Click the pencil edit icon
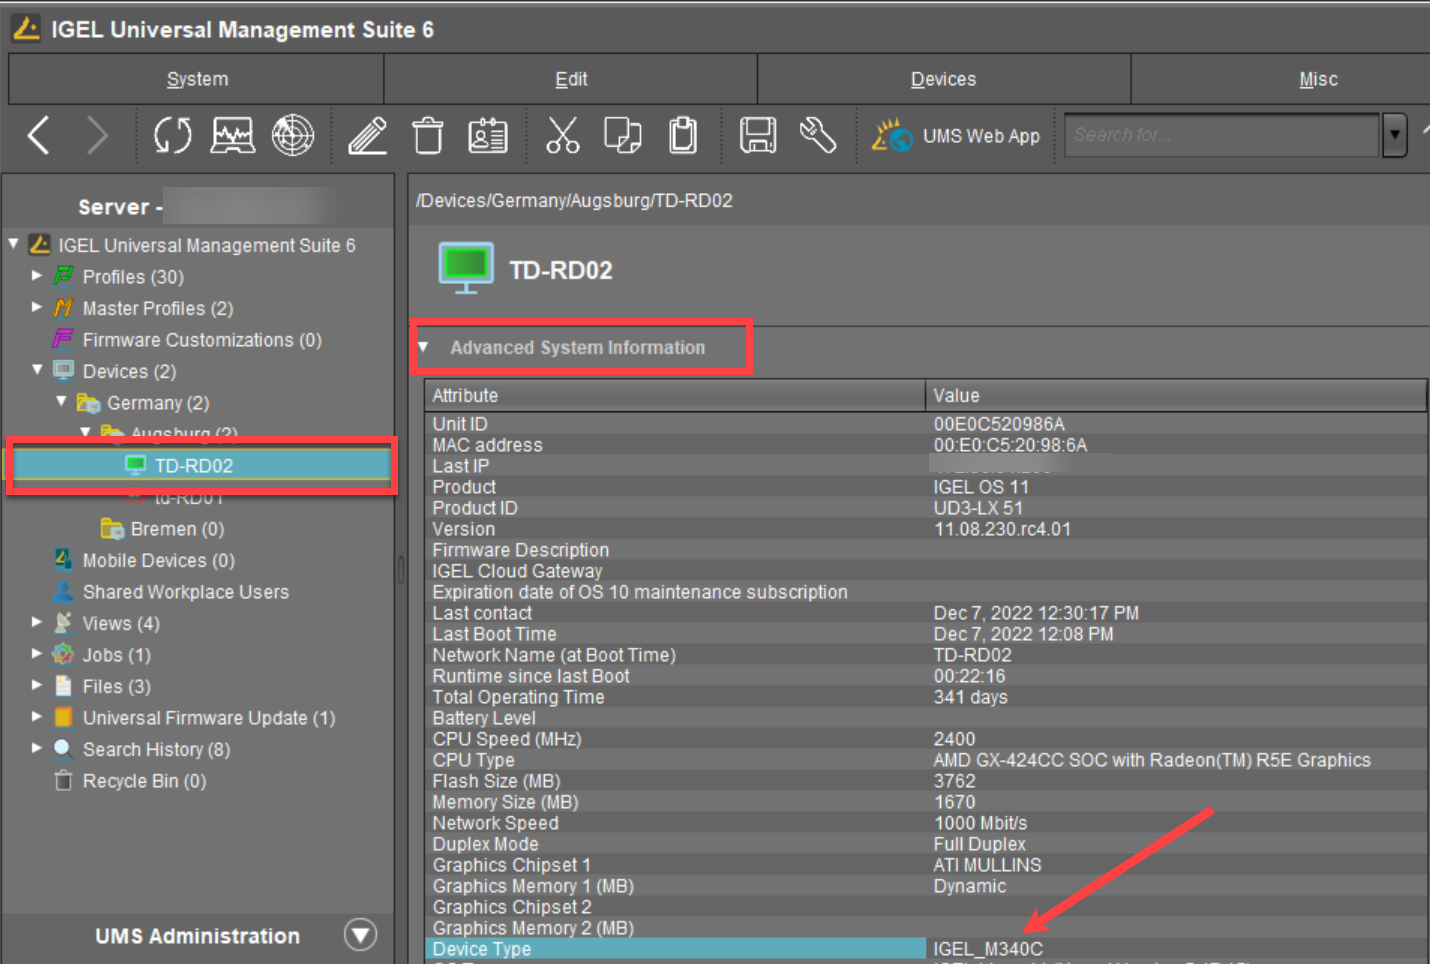The width and height of the screenshot is (1430, 964). (x=367, y=135)
